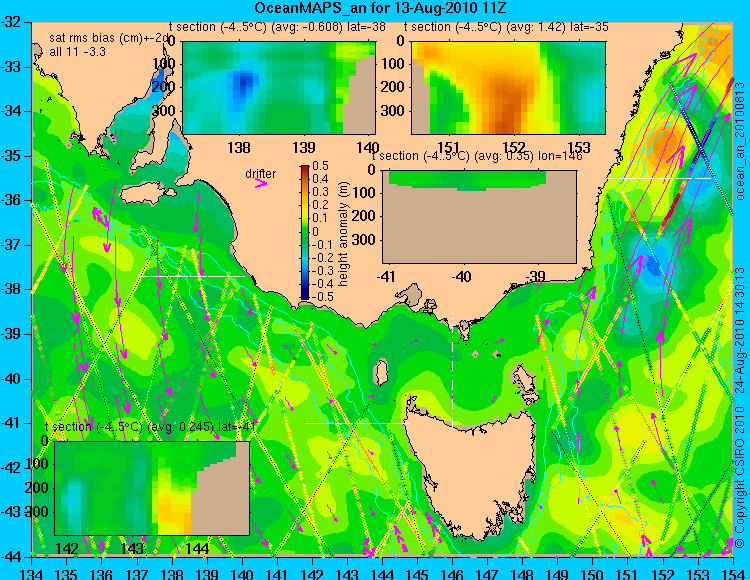
Task: Click the 150 longitude axis label
Action: 593,574
